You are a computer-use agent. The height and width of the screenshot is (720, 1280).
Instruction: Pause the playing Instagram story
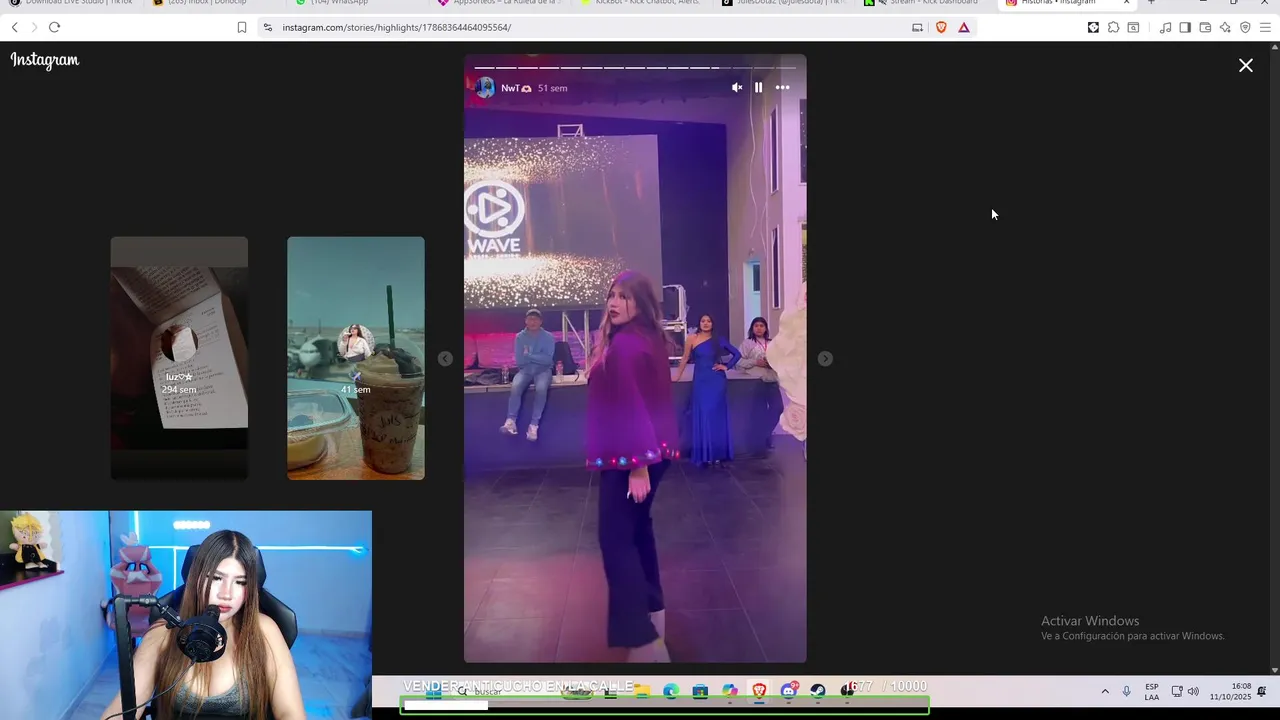click(758, 88)
